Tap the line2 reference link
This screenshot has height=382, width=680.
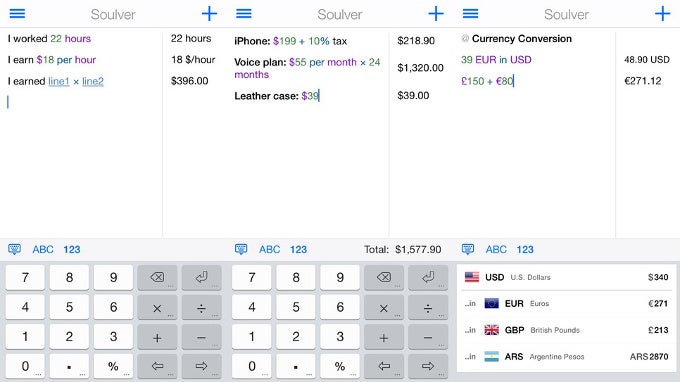(x=93, y=81)
